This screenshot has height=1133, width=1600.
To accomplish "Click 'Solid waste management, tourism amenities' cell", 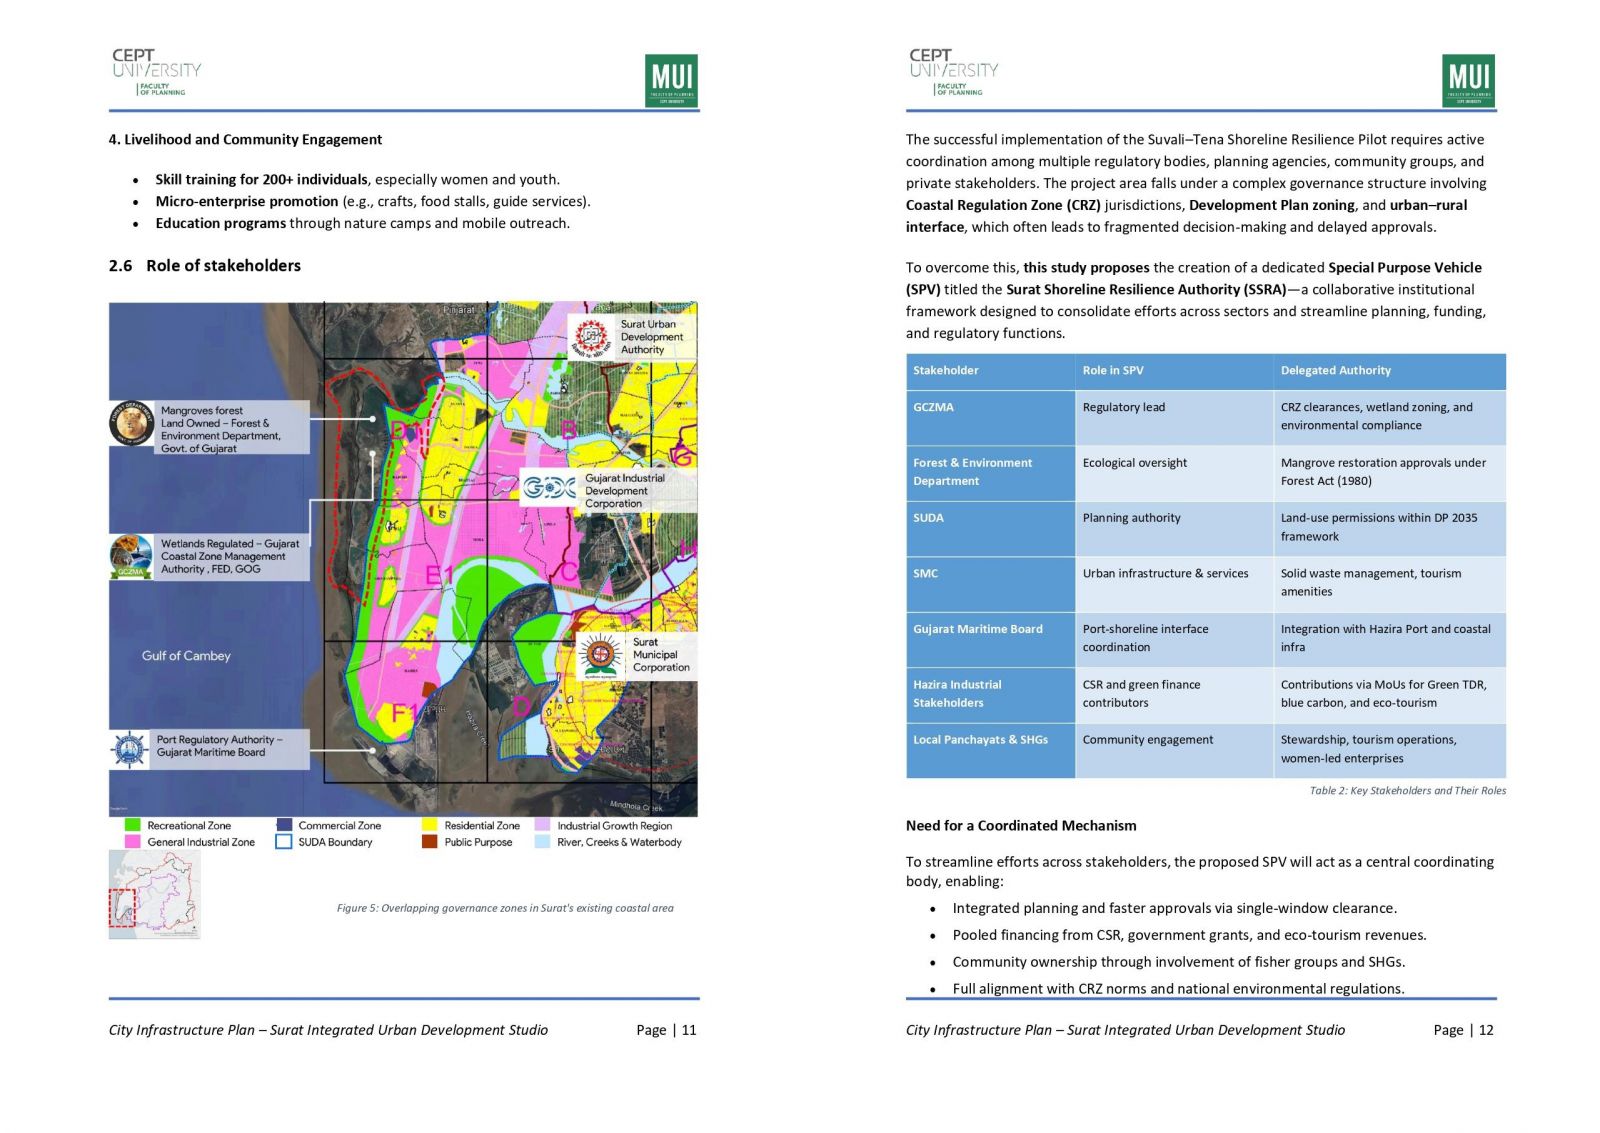I will [1390, 584].
